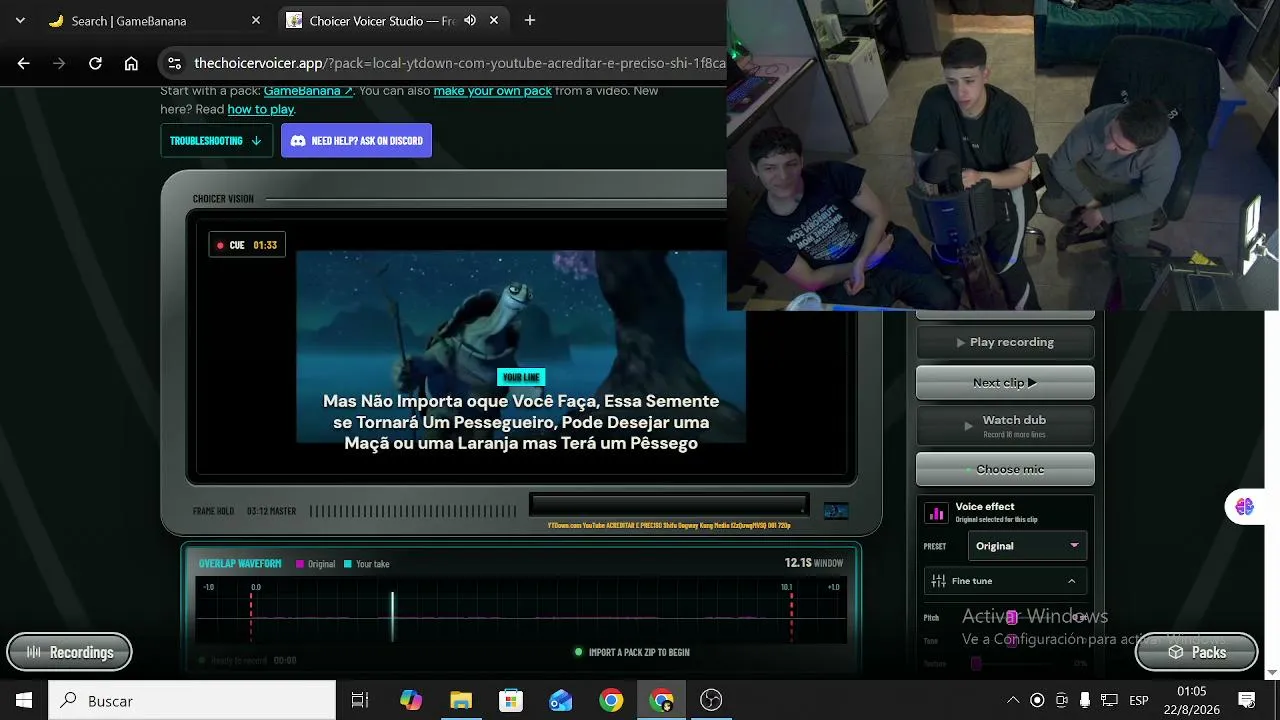Click Need Help? Ask on Discord button
Screen dimensions: 1280x720
pos(356,140)
